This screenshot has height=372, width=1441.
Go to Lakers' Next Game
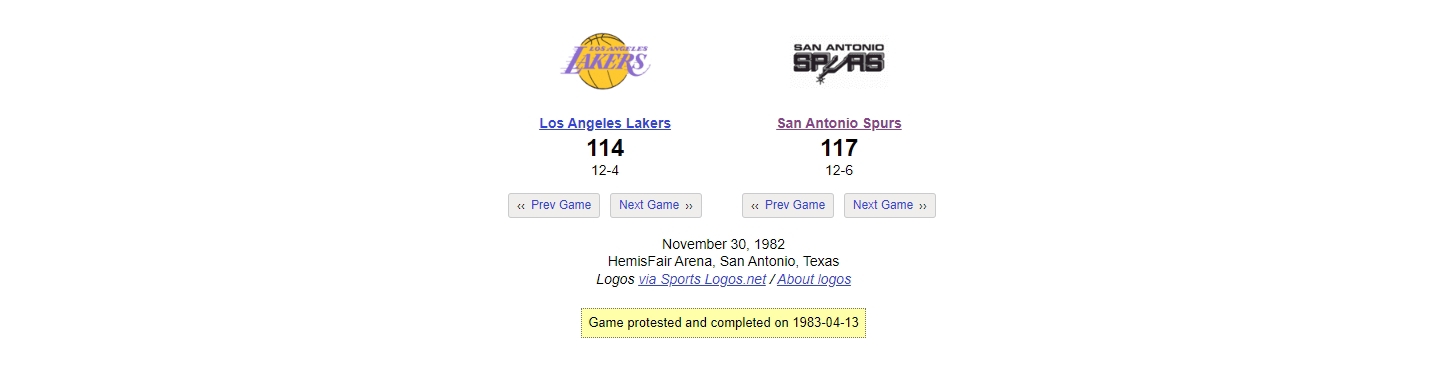(x=656, y=205)
